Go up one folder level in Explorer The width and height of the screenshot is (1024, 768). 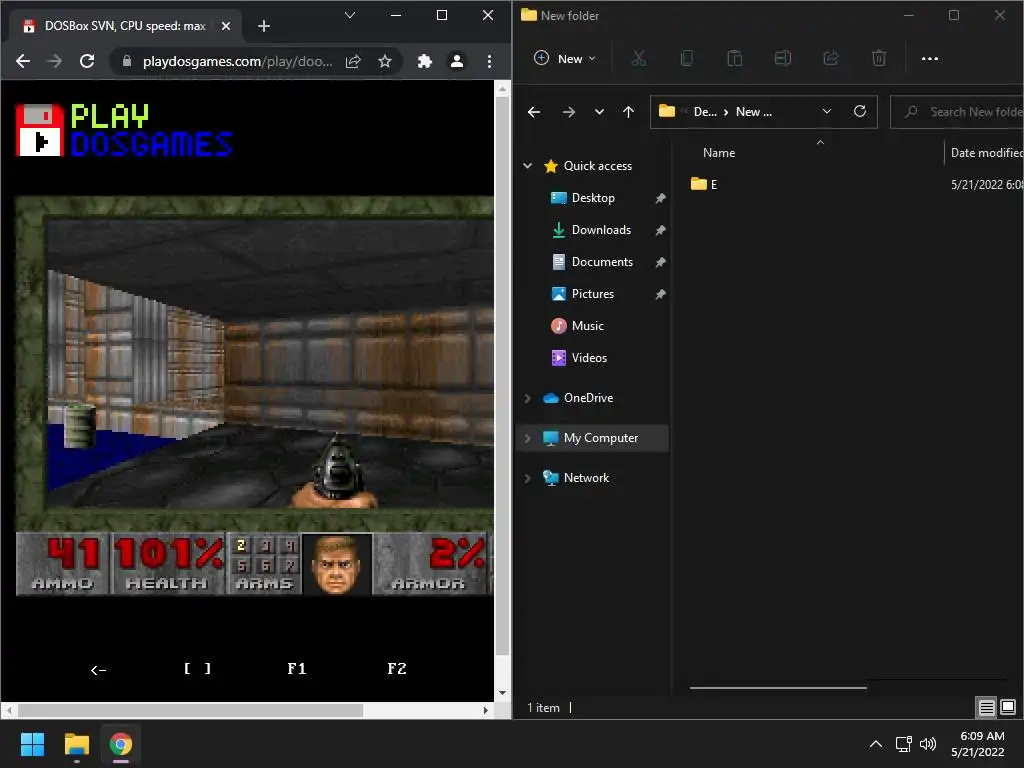tap(628, 112)
